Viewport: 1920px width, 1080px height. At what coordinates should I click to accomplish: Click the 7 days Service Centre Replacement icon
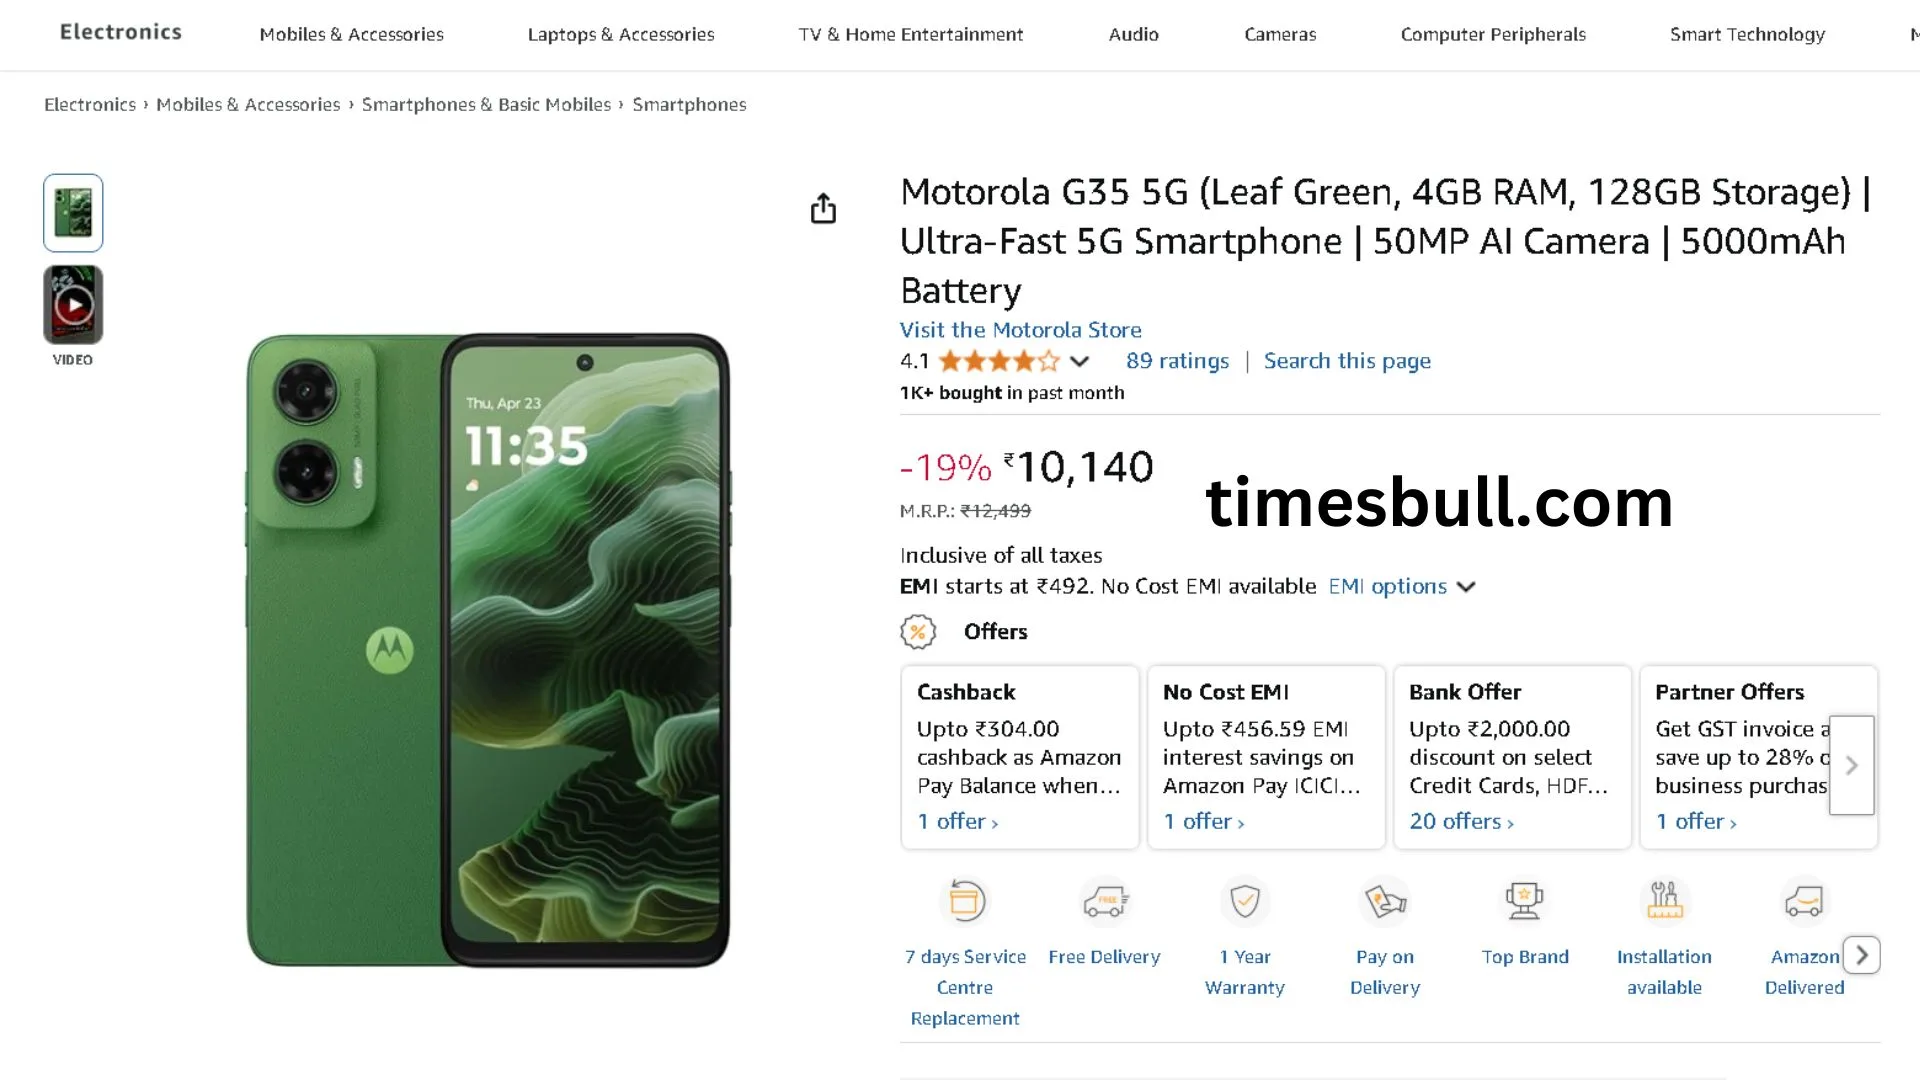pos(966,901)
